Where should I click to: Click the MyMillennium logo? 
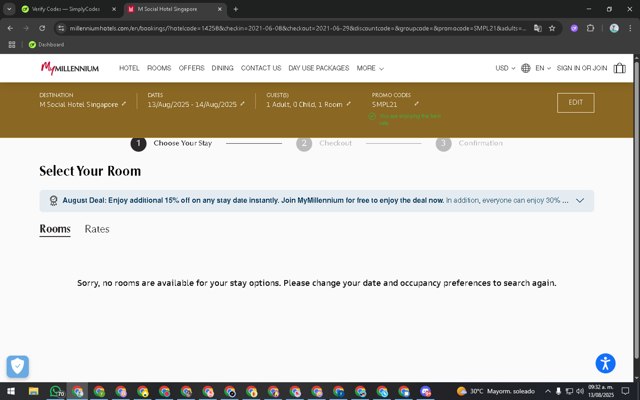tap(70, 68)
